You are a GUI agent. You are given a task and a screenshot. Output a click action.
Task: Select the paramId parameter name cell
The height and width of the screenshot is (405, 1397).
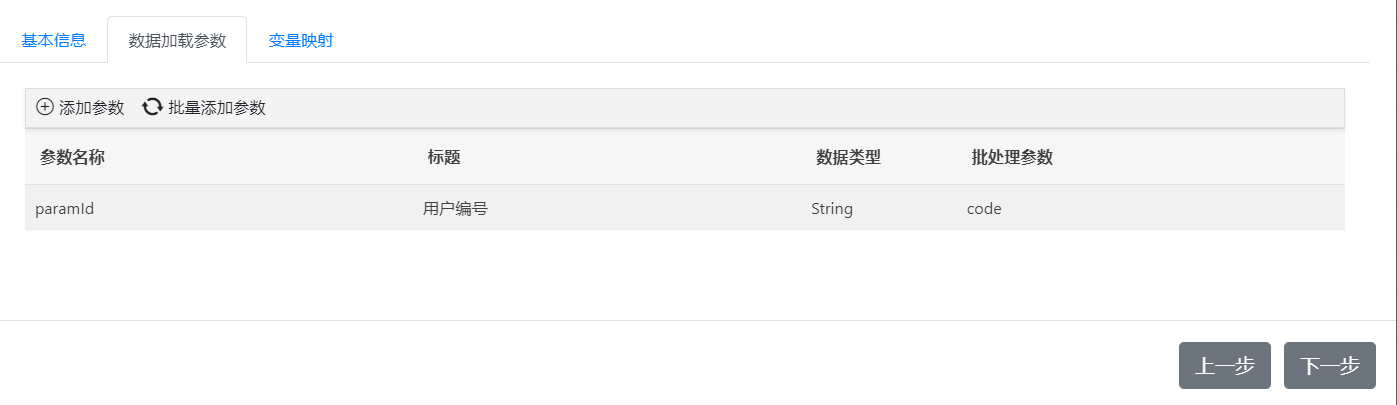pyautogui.click(x=65, y=209)
